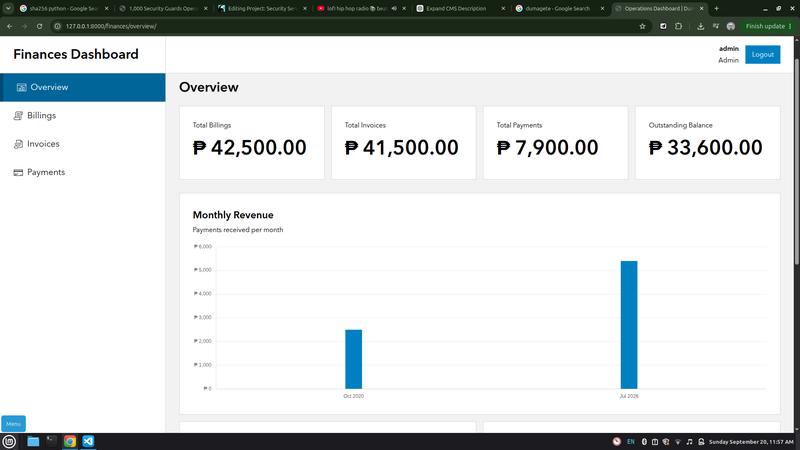Screen dimensions: 800x450
Task: Go back using the browser back arrow
Action: click(x=10, y=26)
